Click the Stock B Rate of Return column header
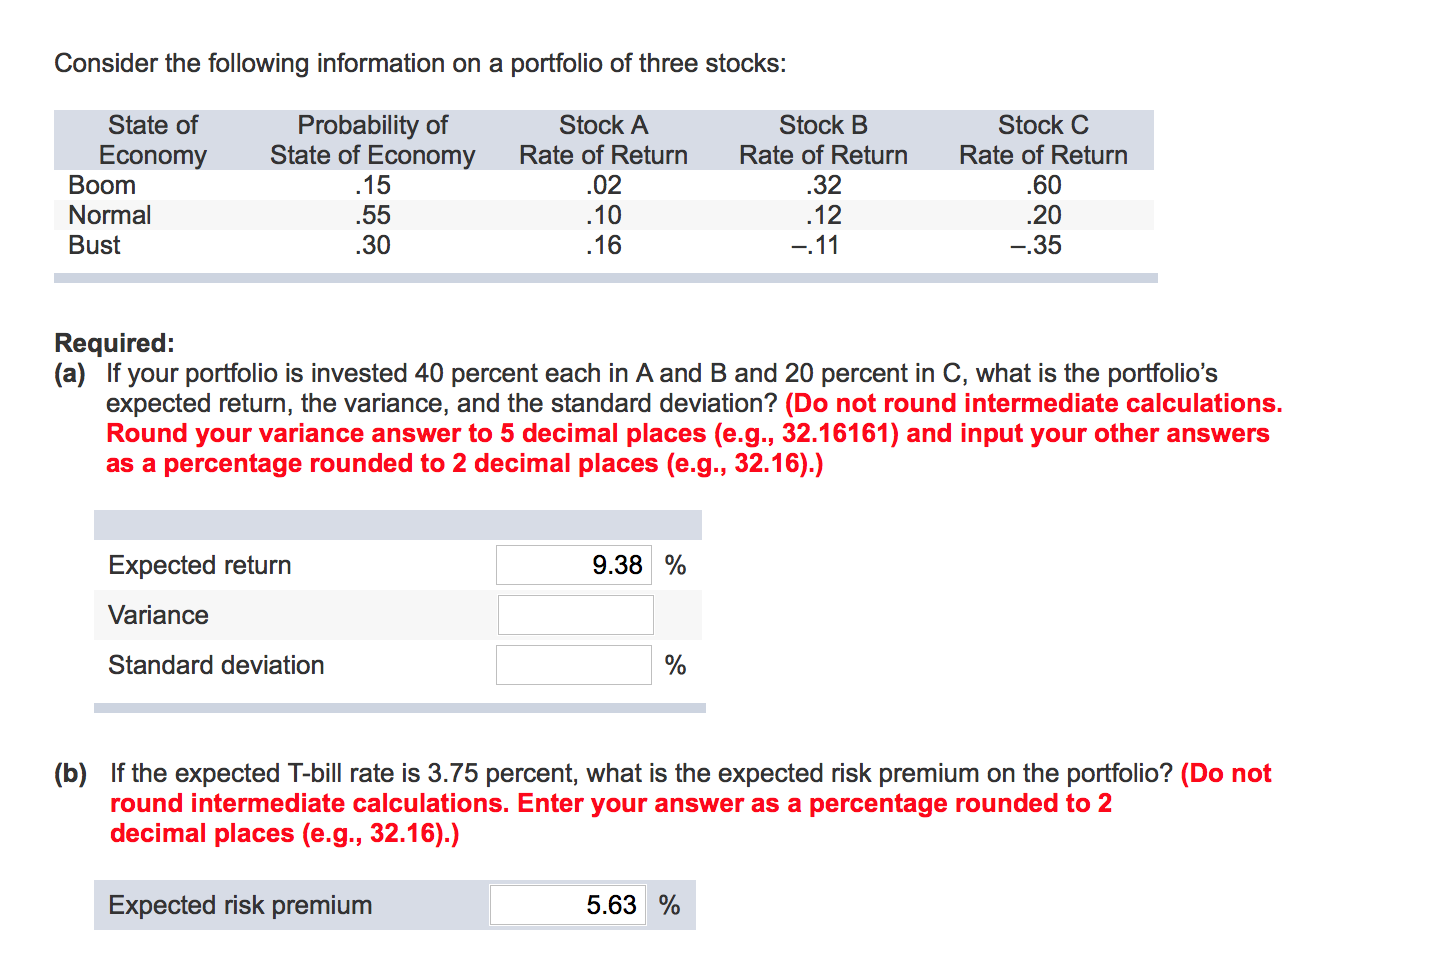 tap(823, 140)
